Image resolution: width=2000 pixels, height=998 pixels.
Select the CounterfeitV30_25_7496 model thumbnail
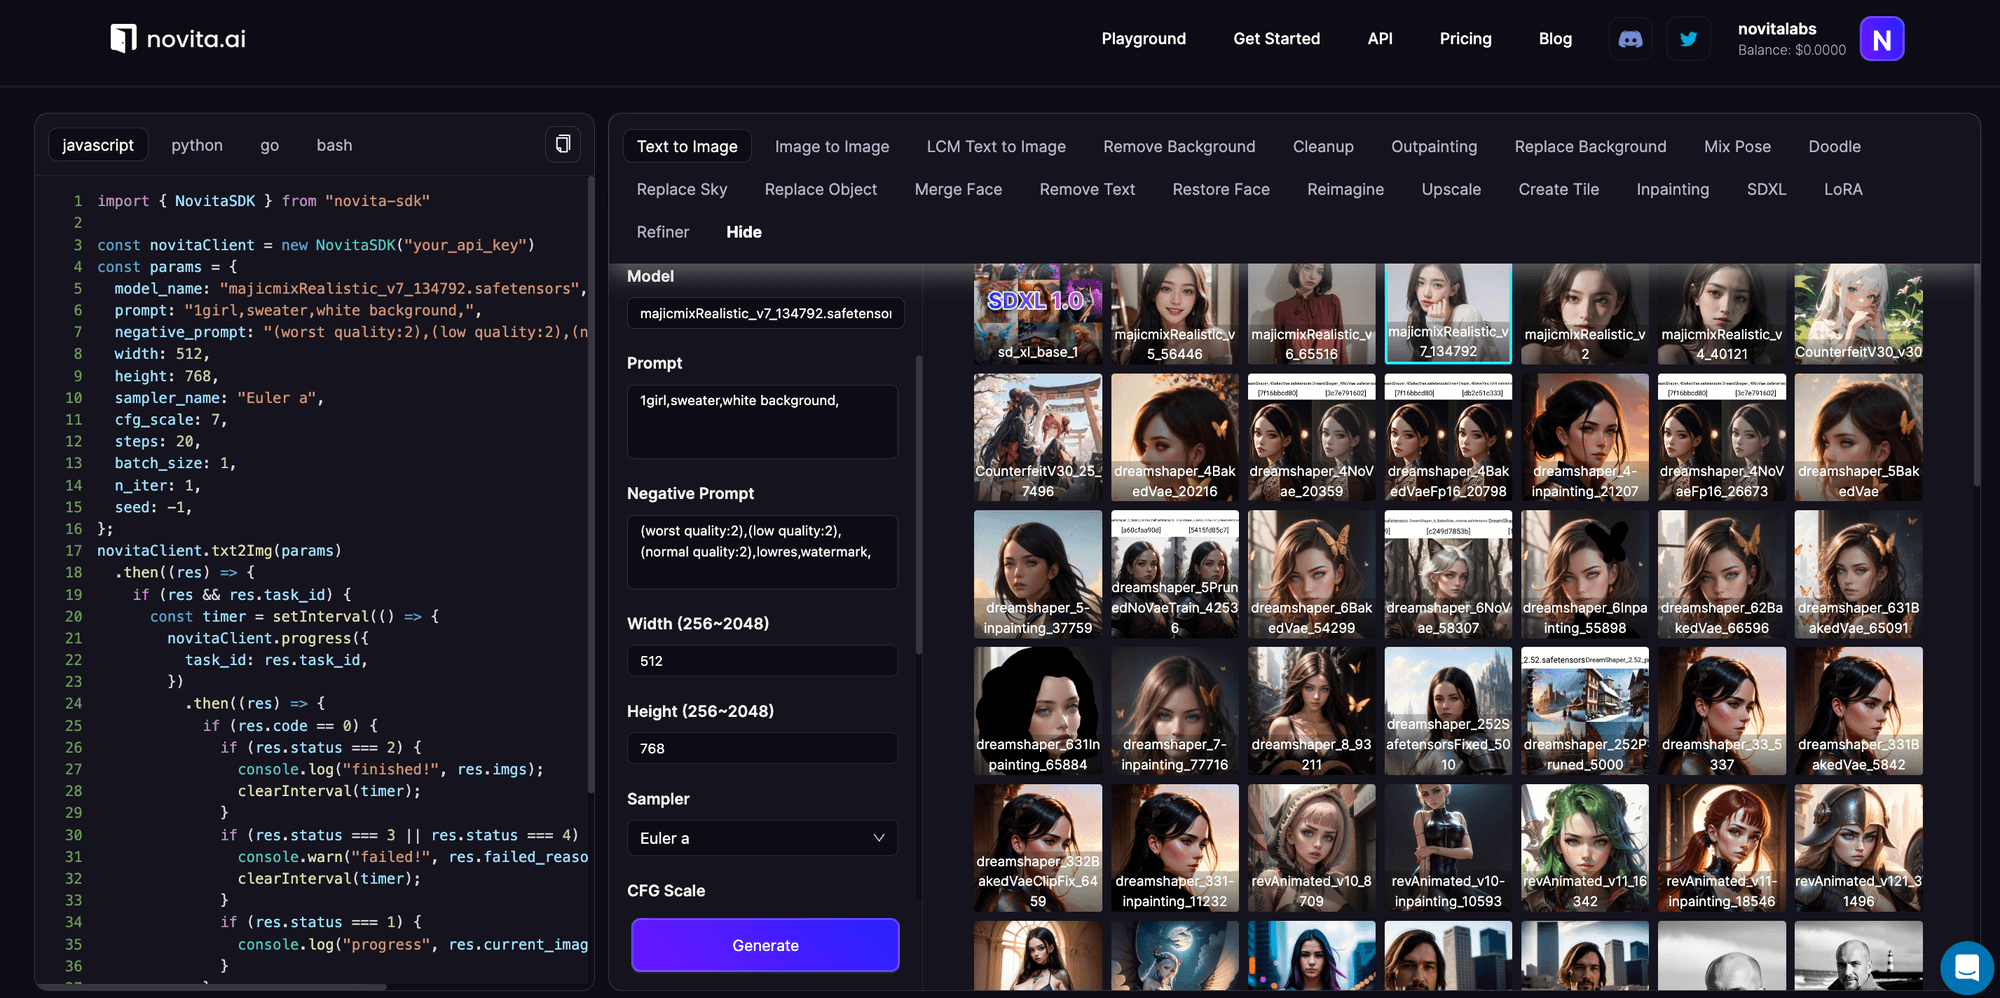[x=1038, y=437]
